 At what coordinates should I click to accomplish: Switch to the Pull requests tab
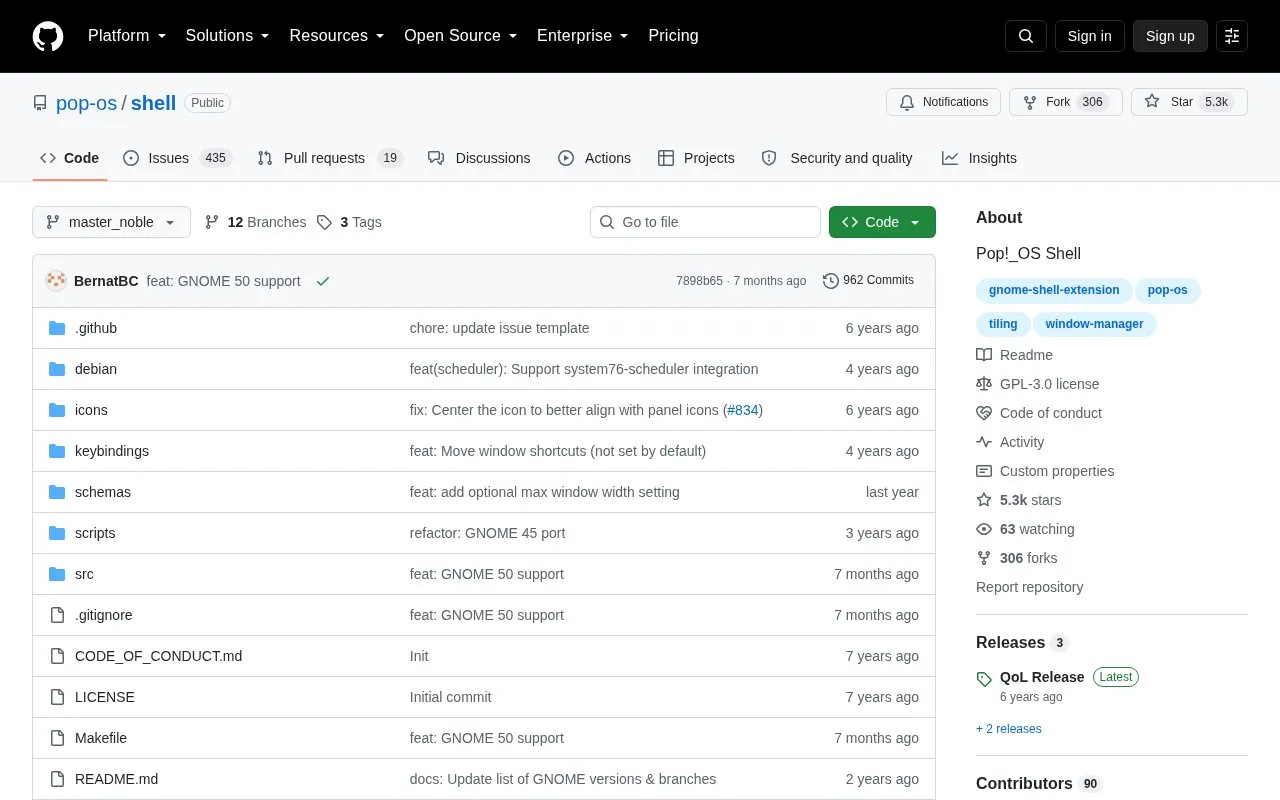[x=329, y=158]
